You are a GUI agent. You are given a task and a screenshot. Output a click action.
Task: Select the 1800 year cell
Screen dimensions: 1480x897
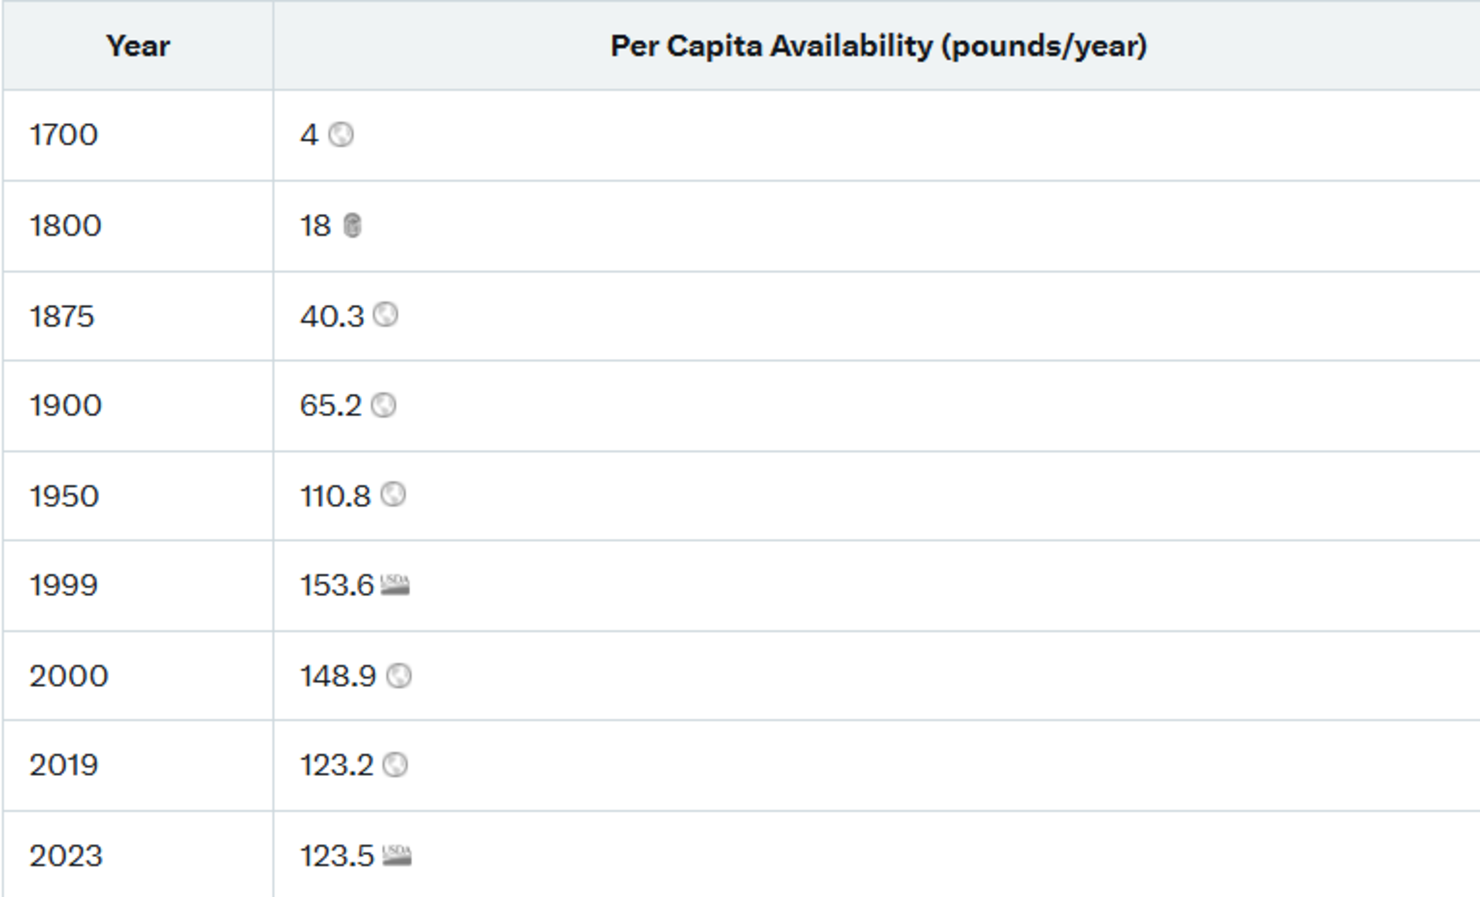138,226
